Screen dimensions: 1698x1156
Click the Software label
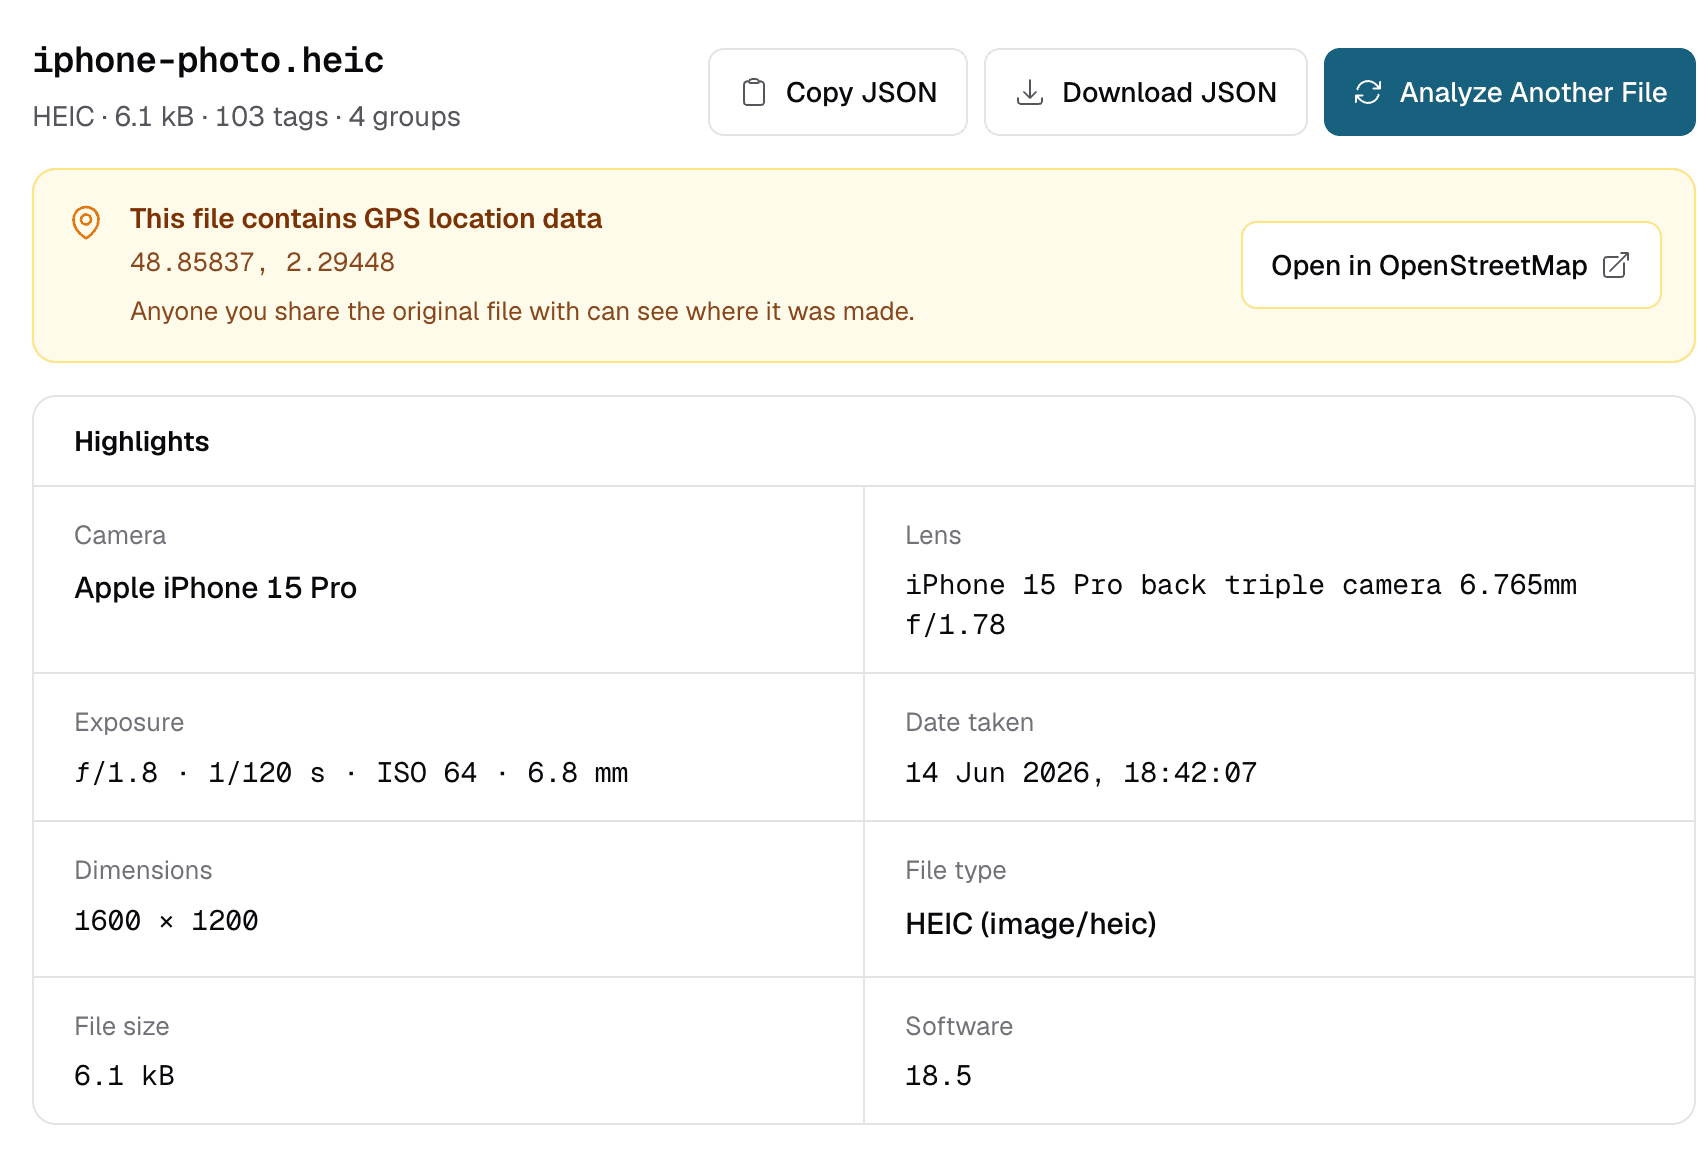959,1026
